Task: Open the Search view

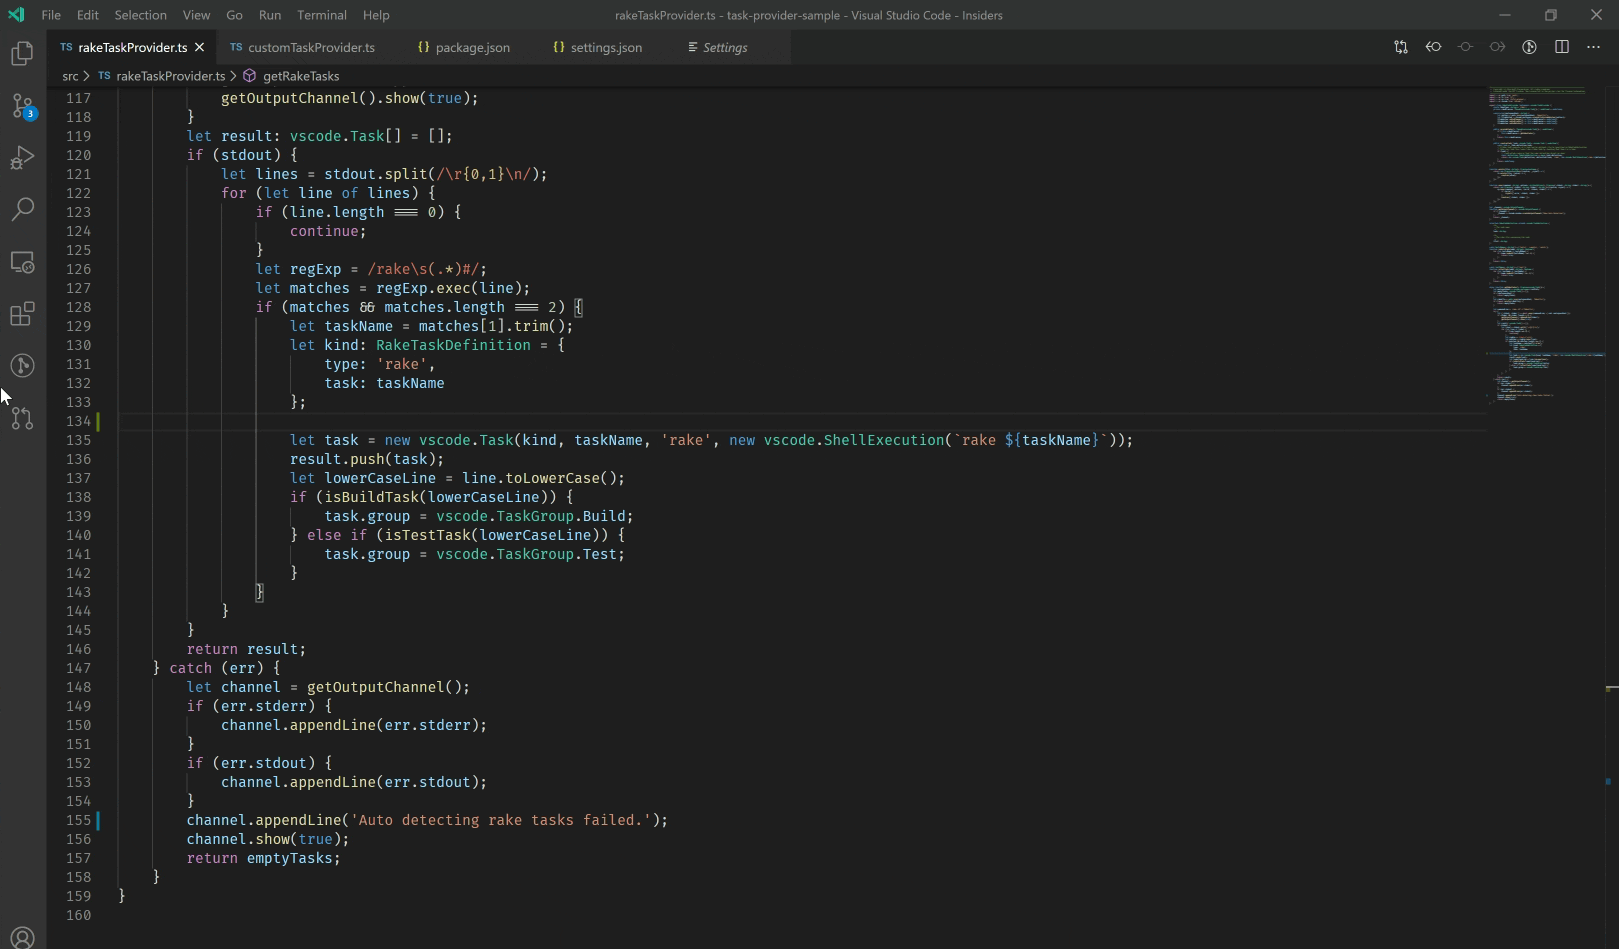Action: (x=22, y=209)
